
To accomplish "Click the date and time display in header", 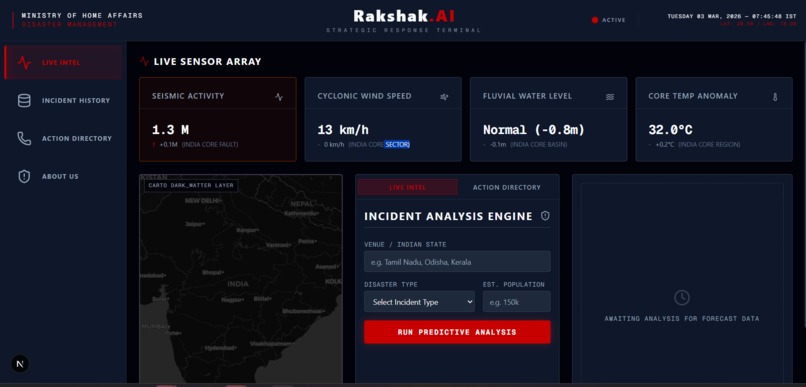I will (x=732, y=16).
